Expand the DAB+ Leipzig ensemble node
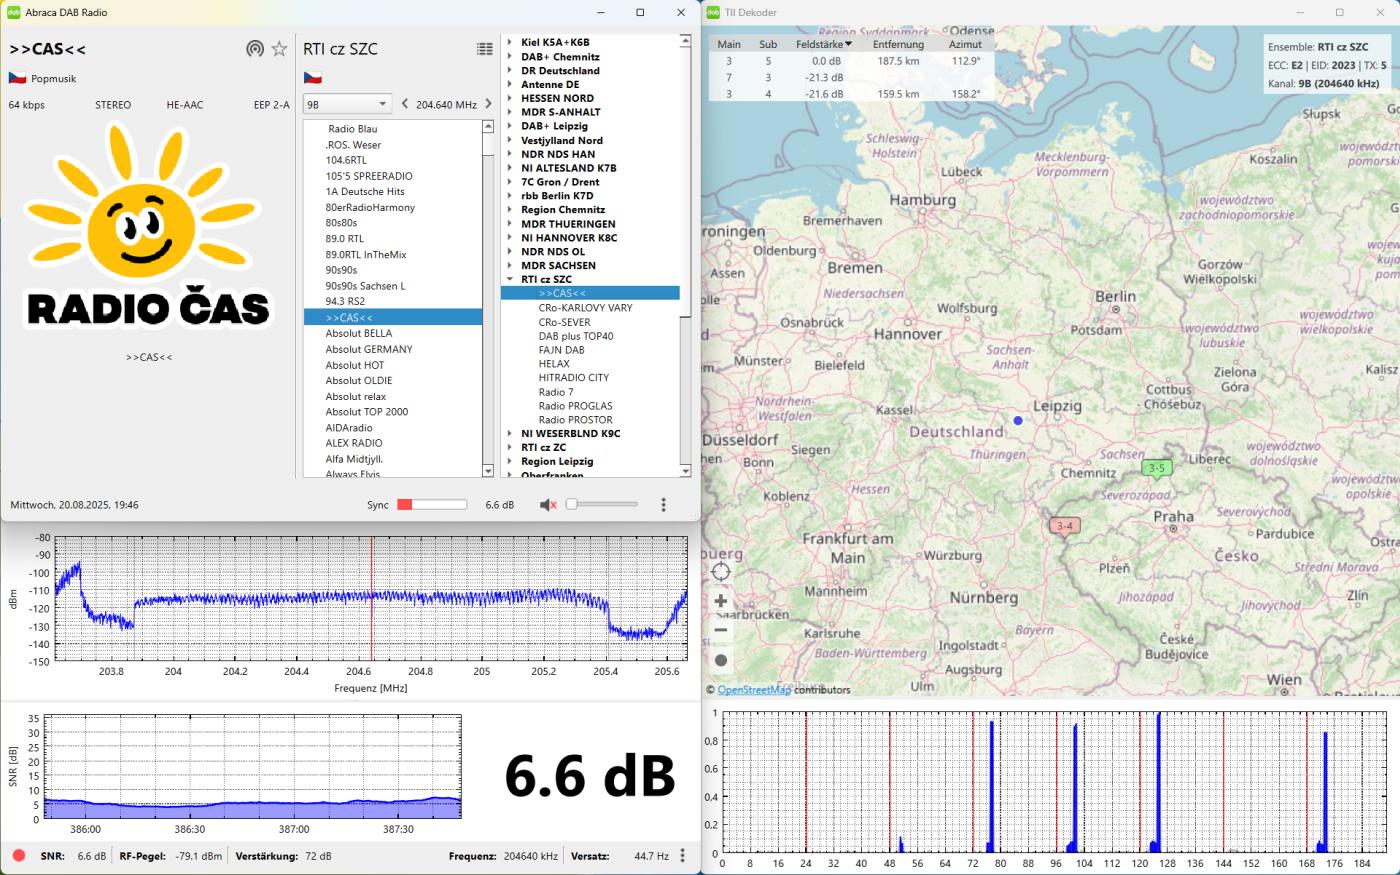 [510, 127]
